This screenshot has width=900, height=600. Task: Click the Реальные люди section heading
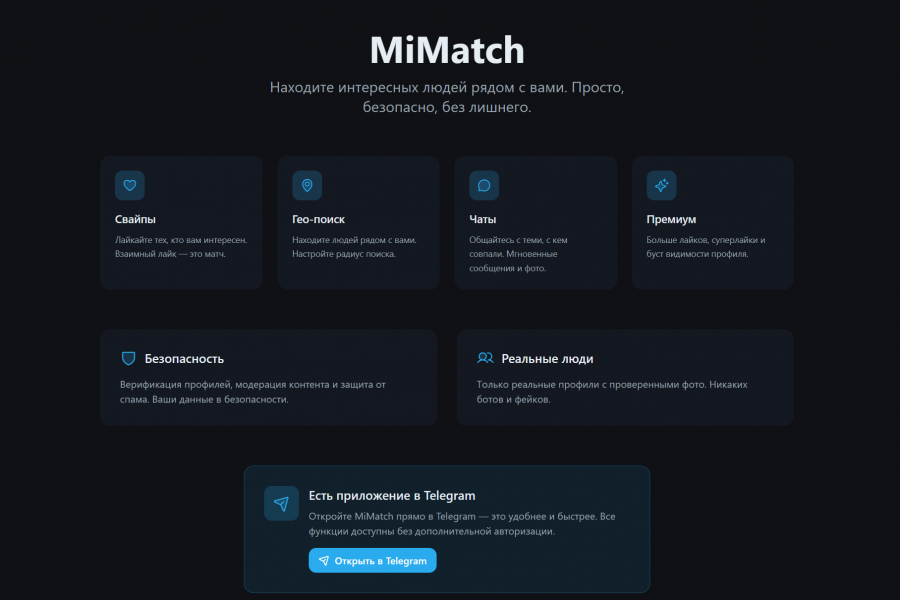point(548,358)
